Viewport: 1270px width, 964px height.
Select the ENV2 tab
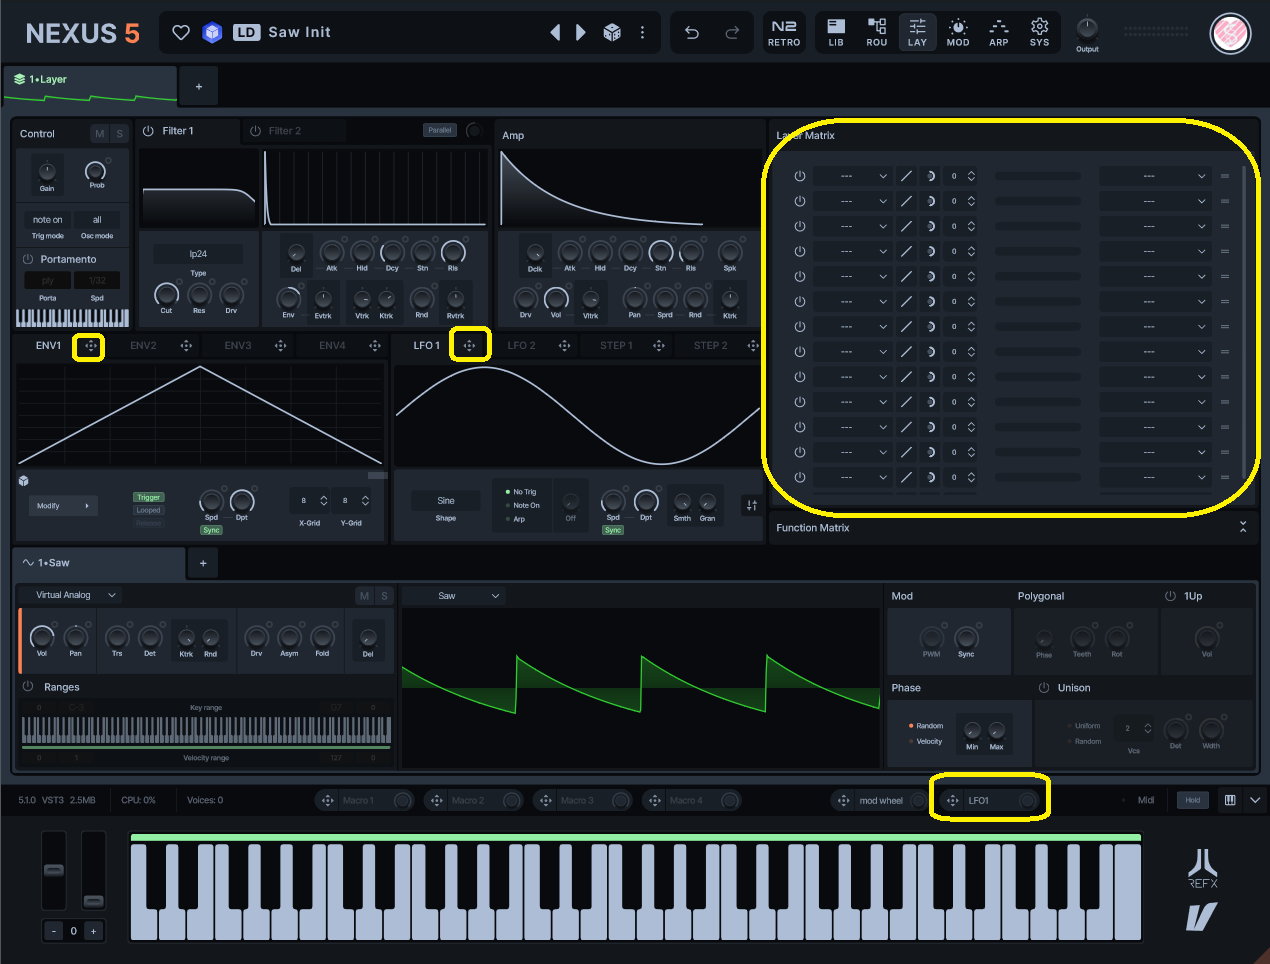click(143, 346)
